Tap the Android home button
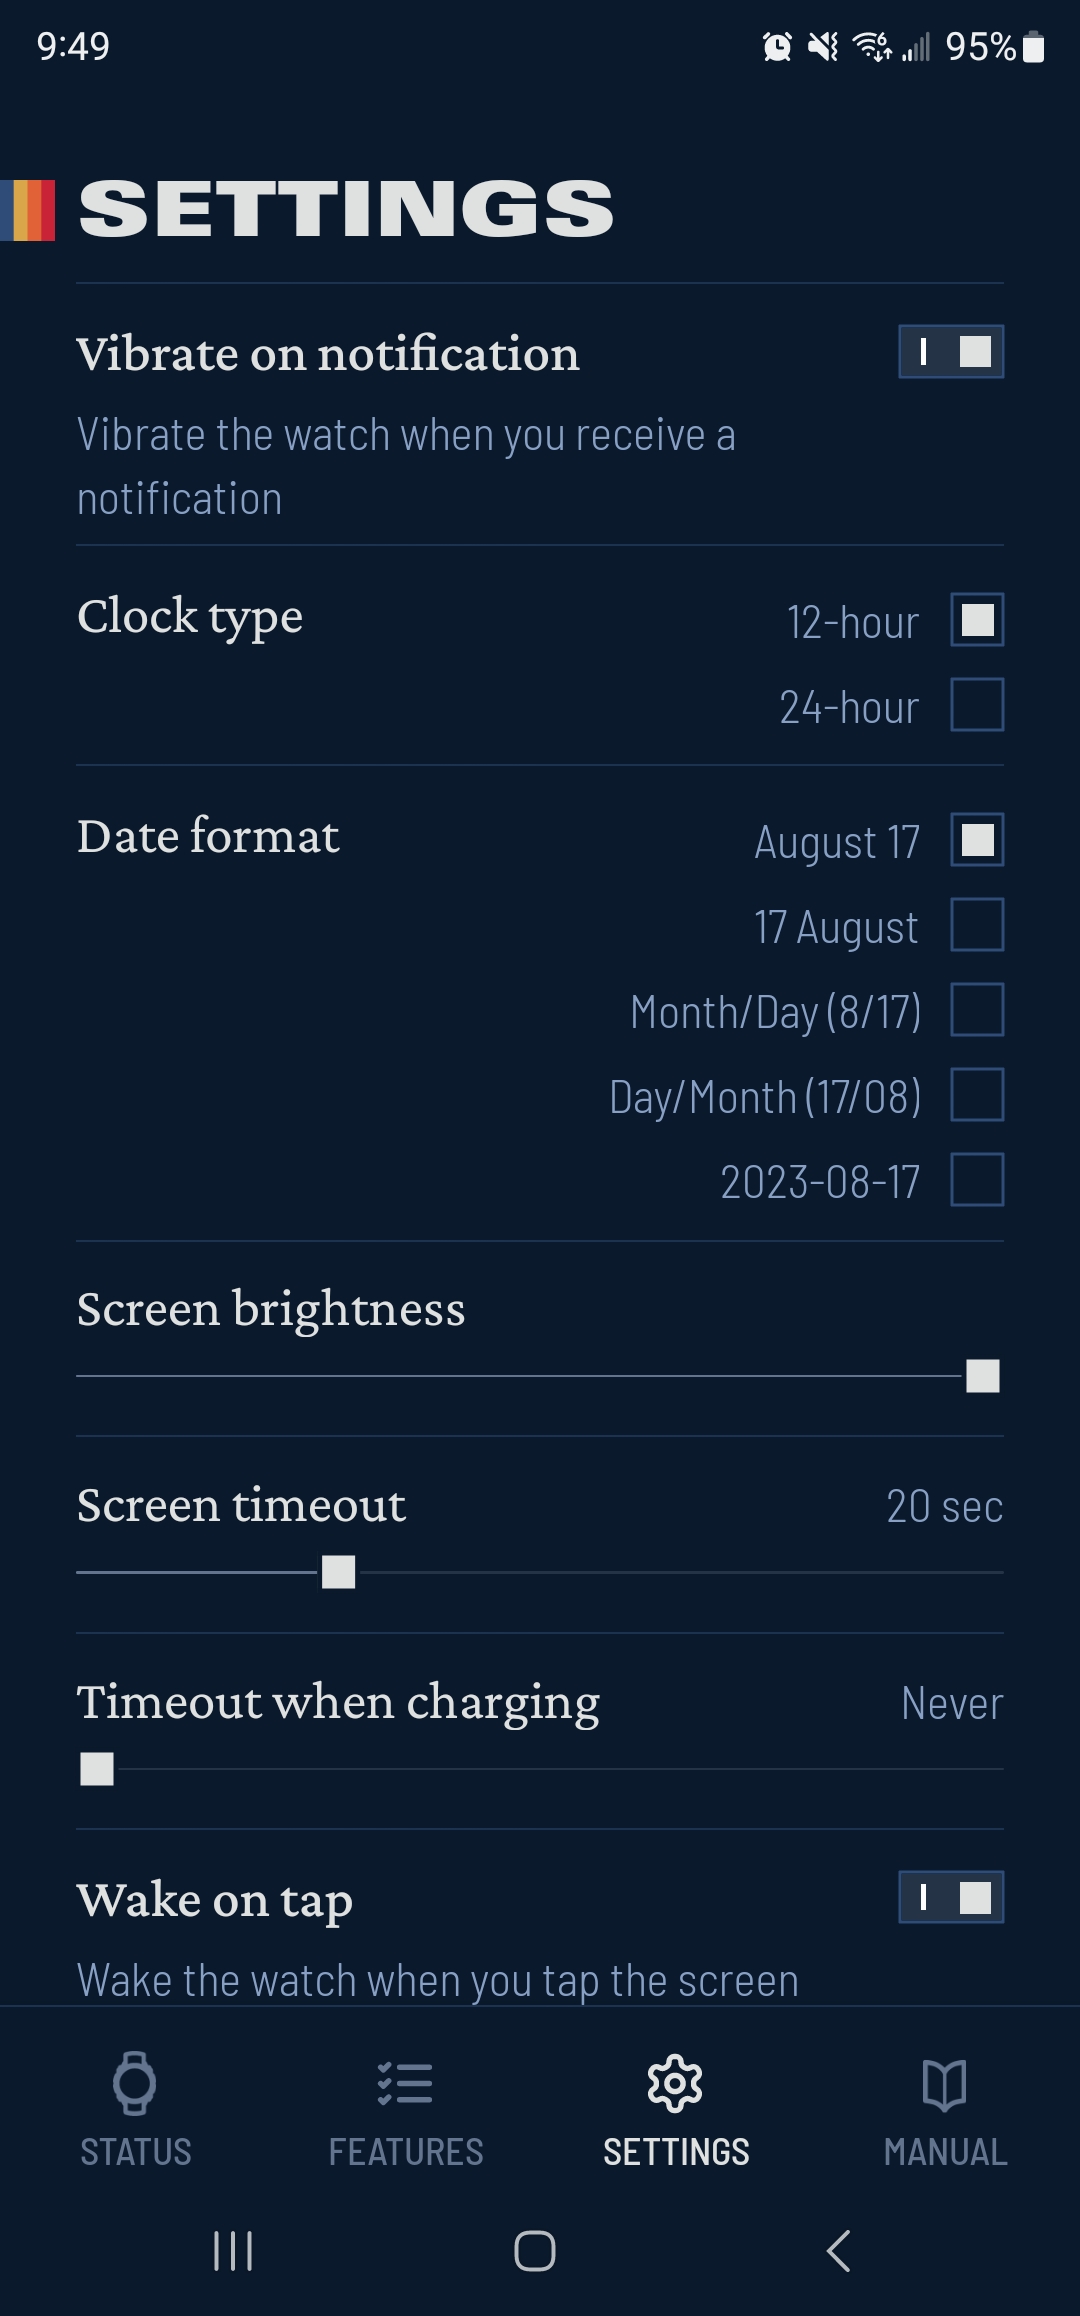The width and height of the screenshot is (1080, 2316). tap(535, 2251)
